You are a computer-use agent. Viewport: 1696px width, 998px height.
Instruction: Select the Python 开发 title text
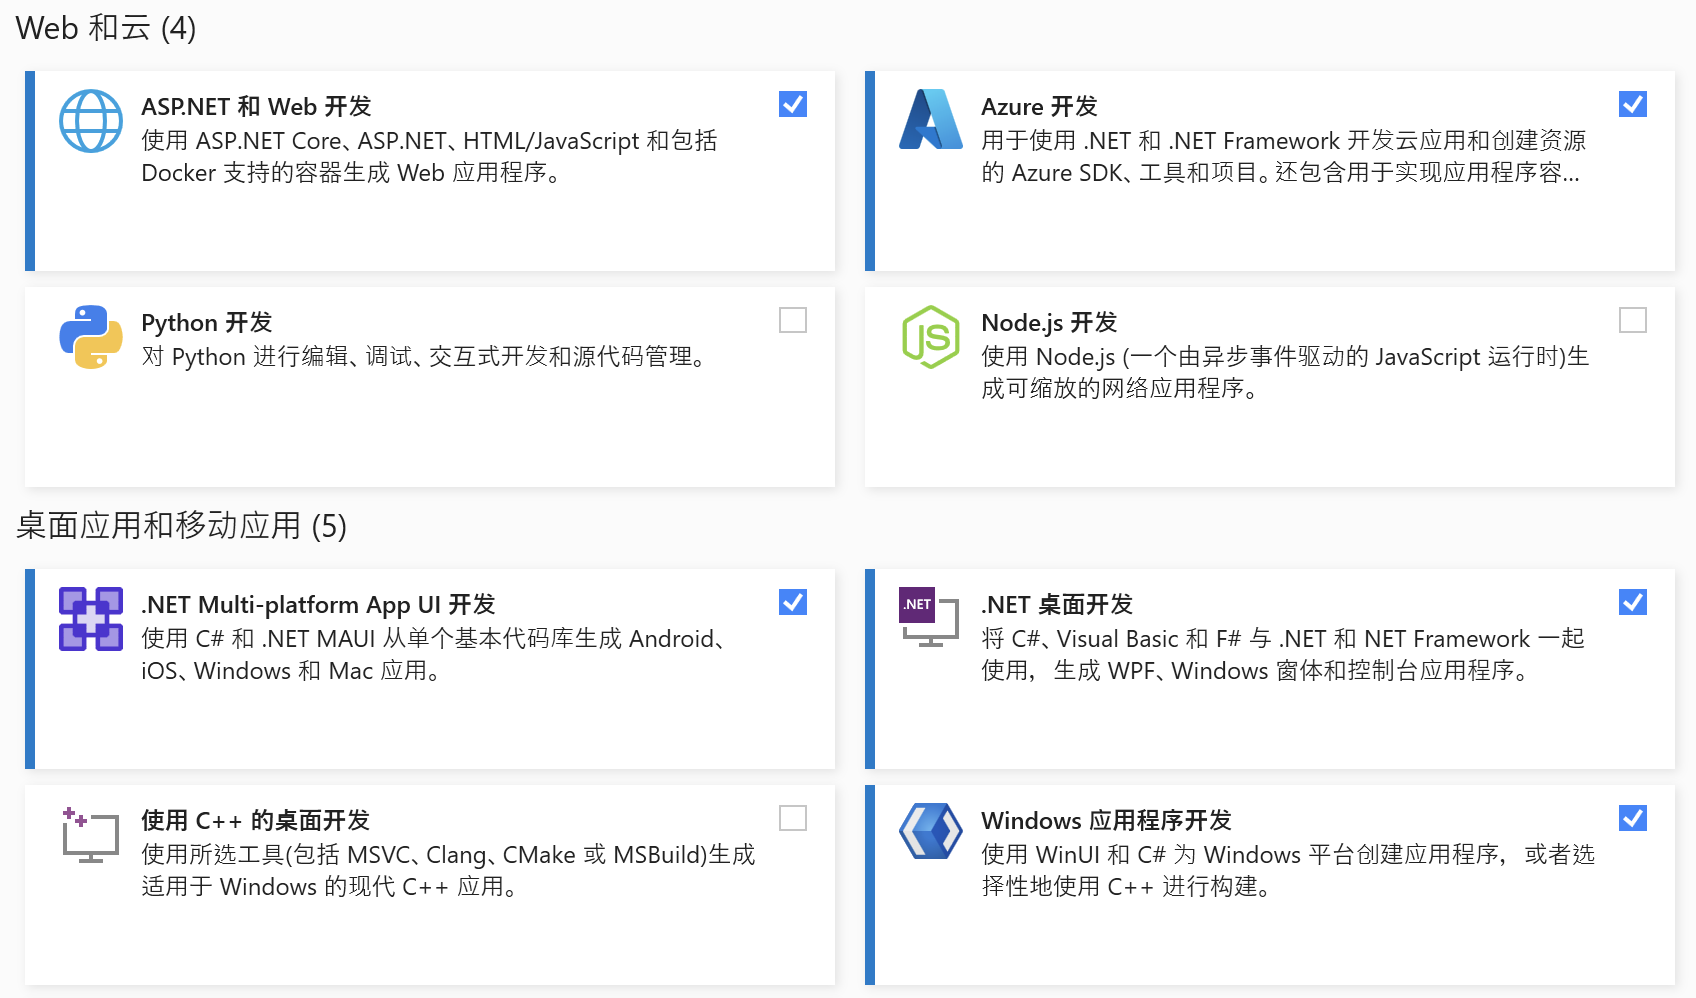207,323
